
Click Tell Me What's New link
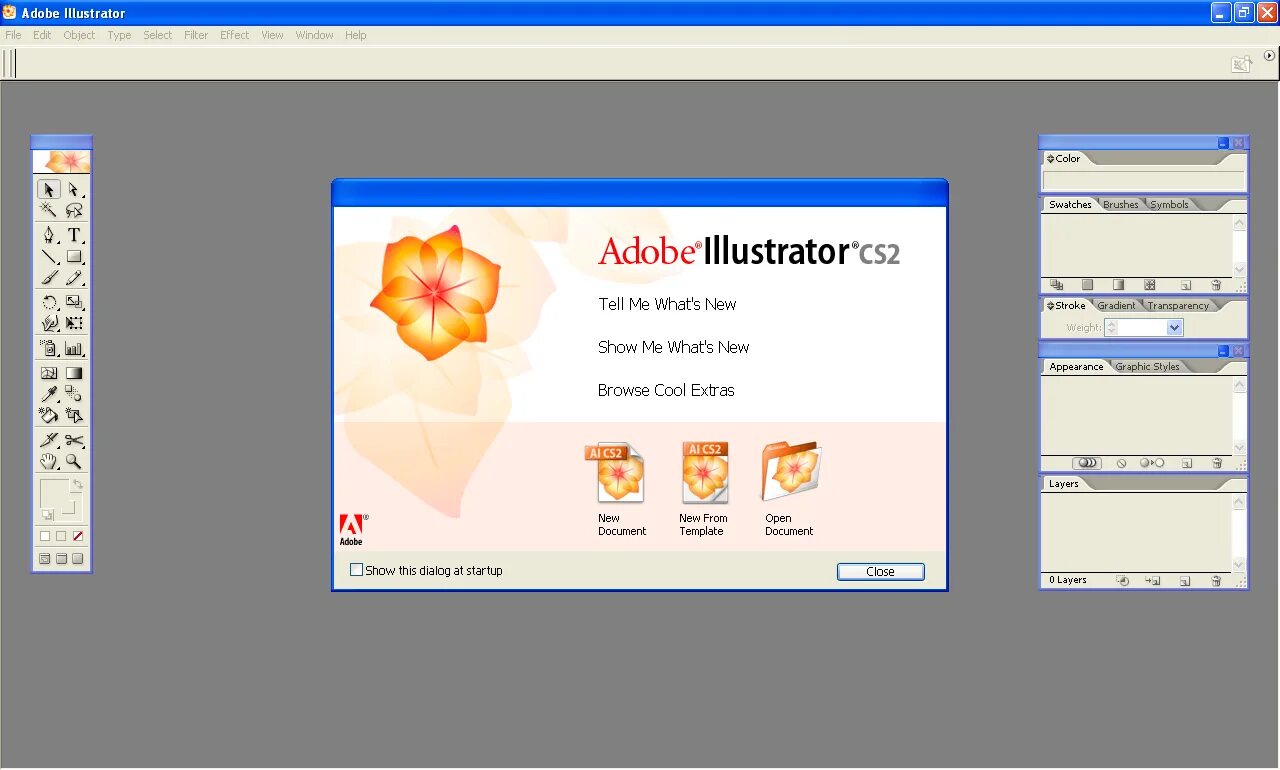tap(667, 304)
